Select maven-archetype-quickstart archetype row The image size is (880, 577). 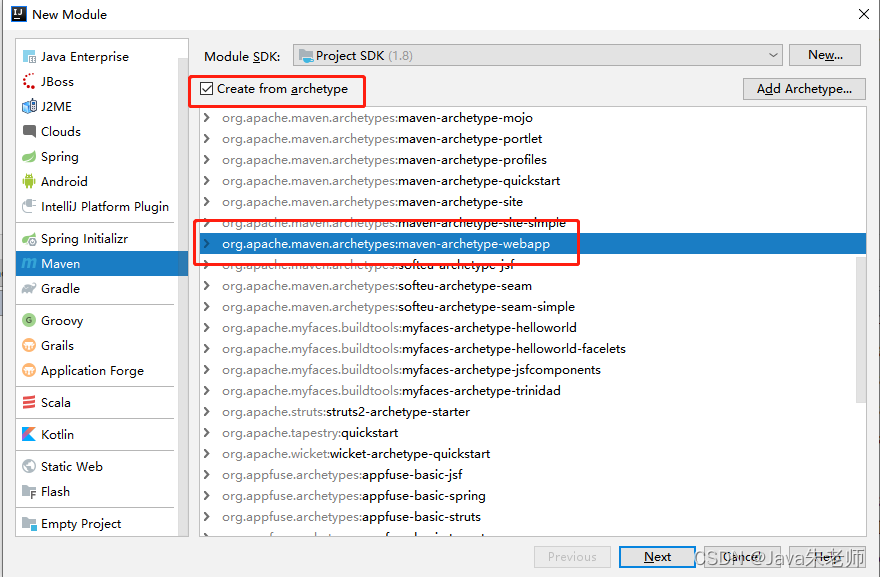point(533,181)
